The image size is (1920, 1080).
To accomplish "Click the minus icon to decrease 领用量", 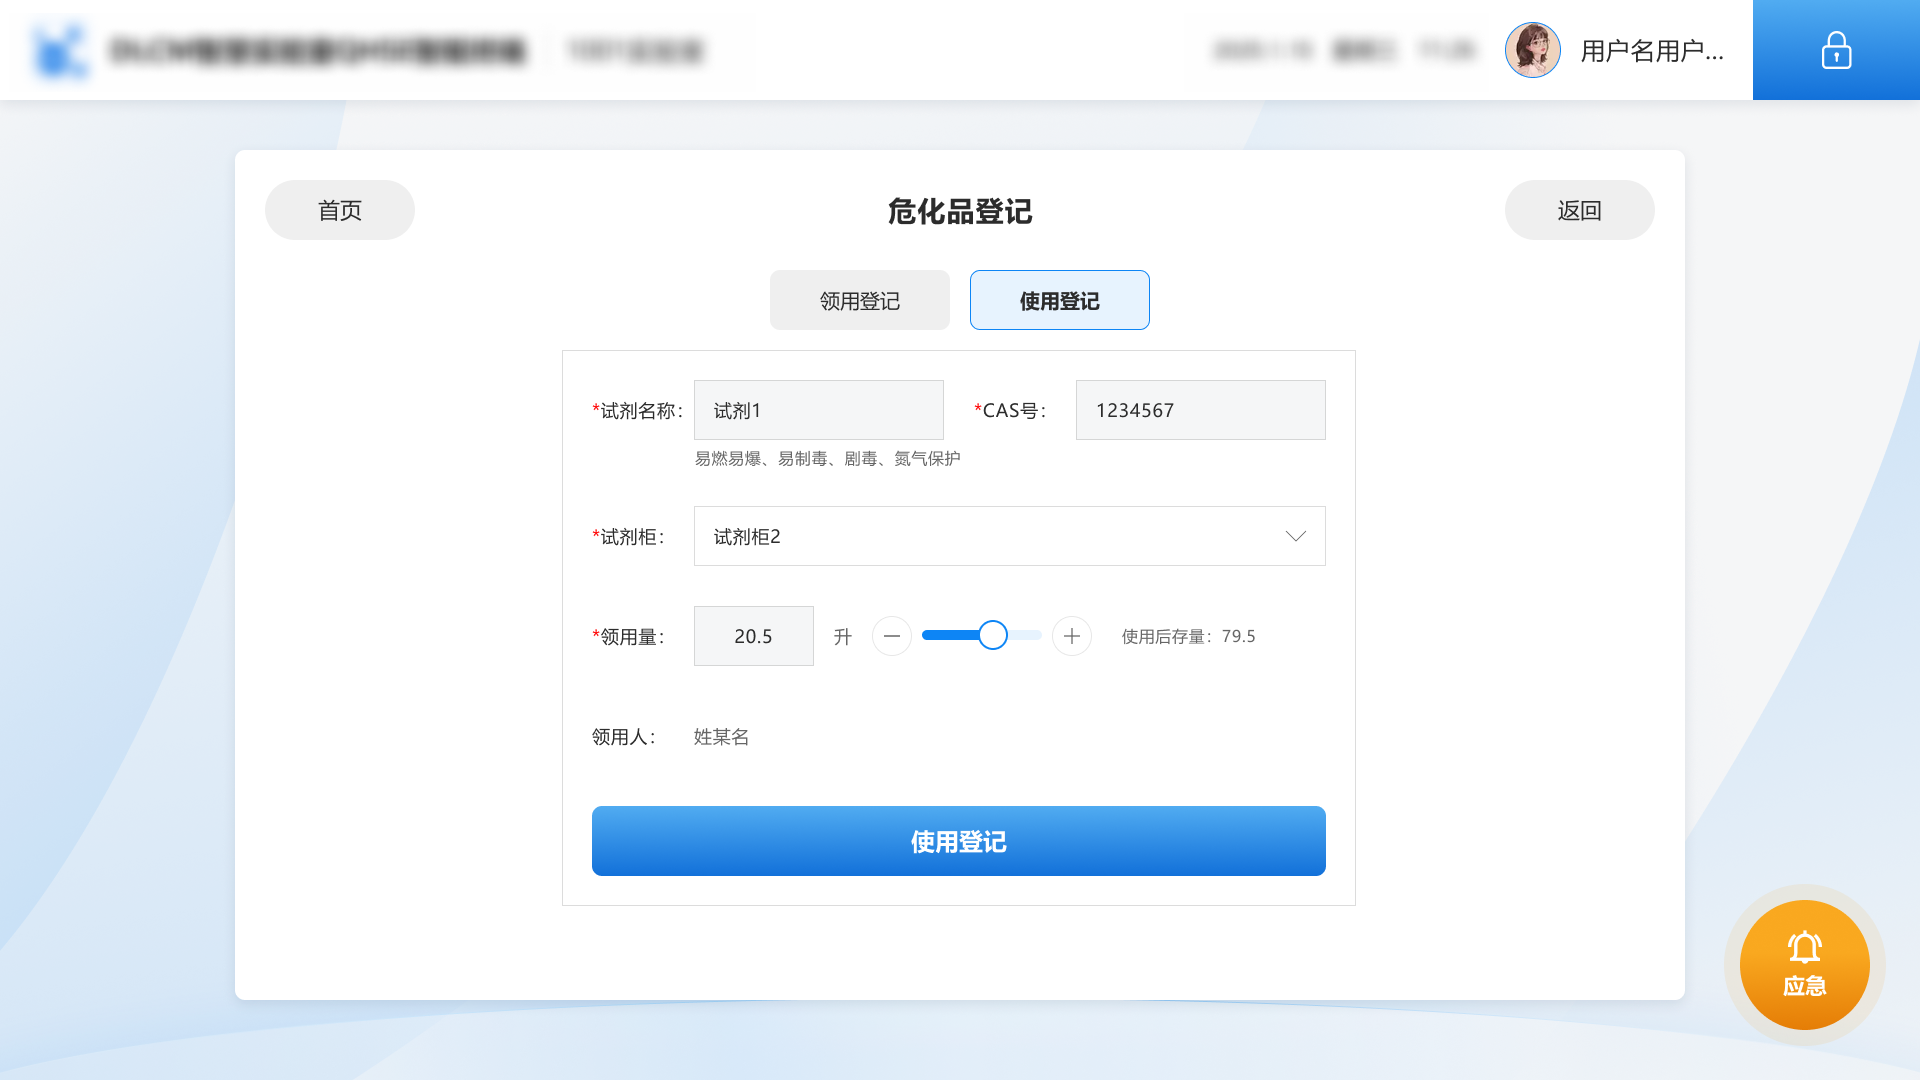I will (x=891, y=635).
